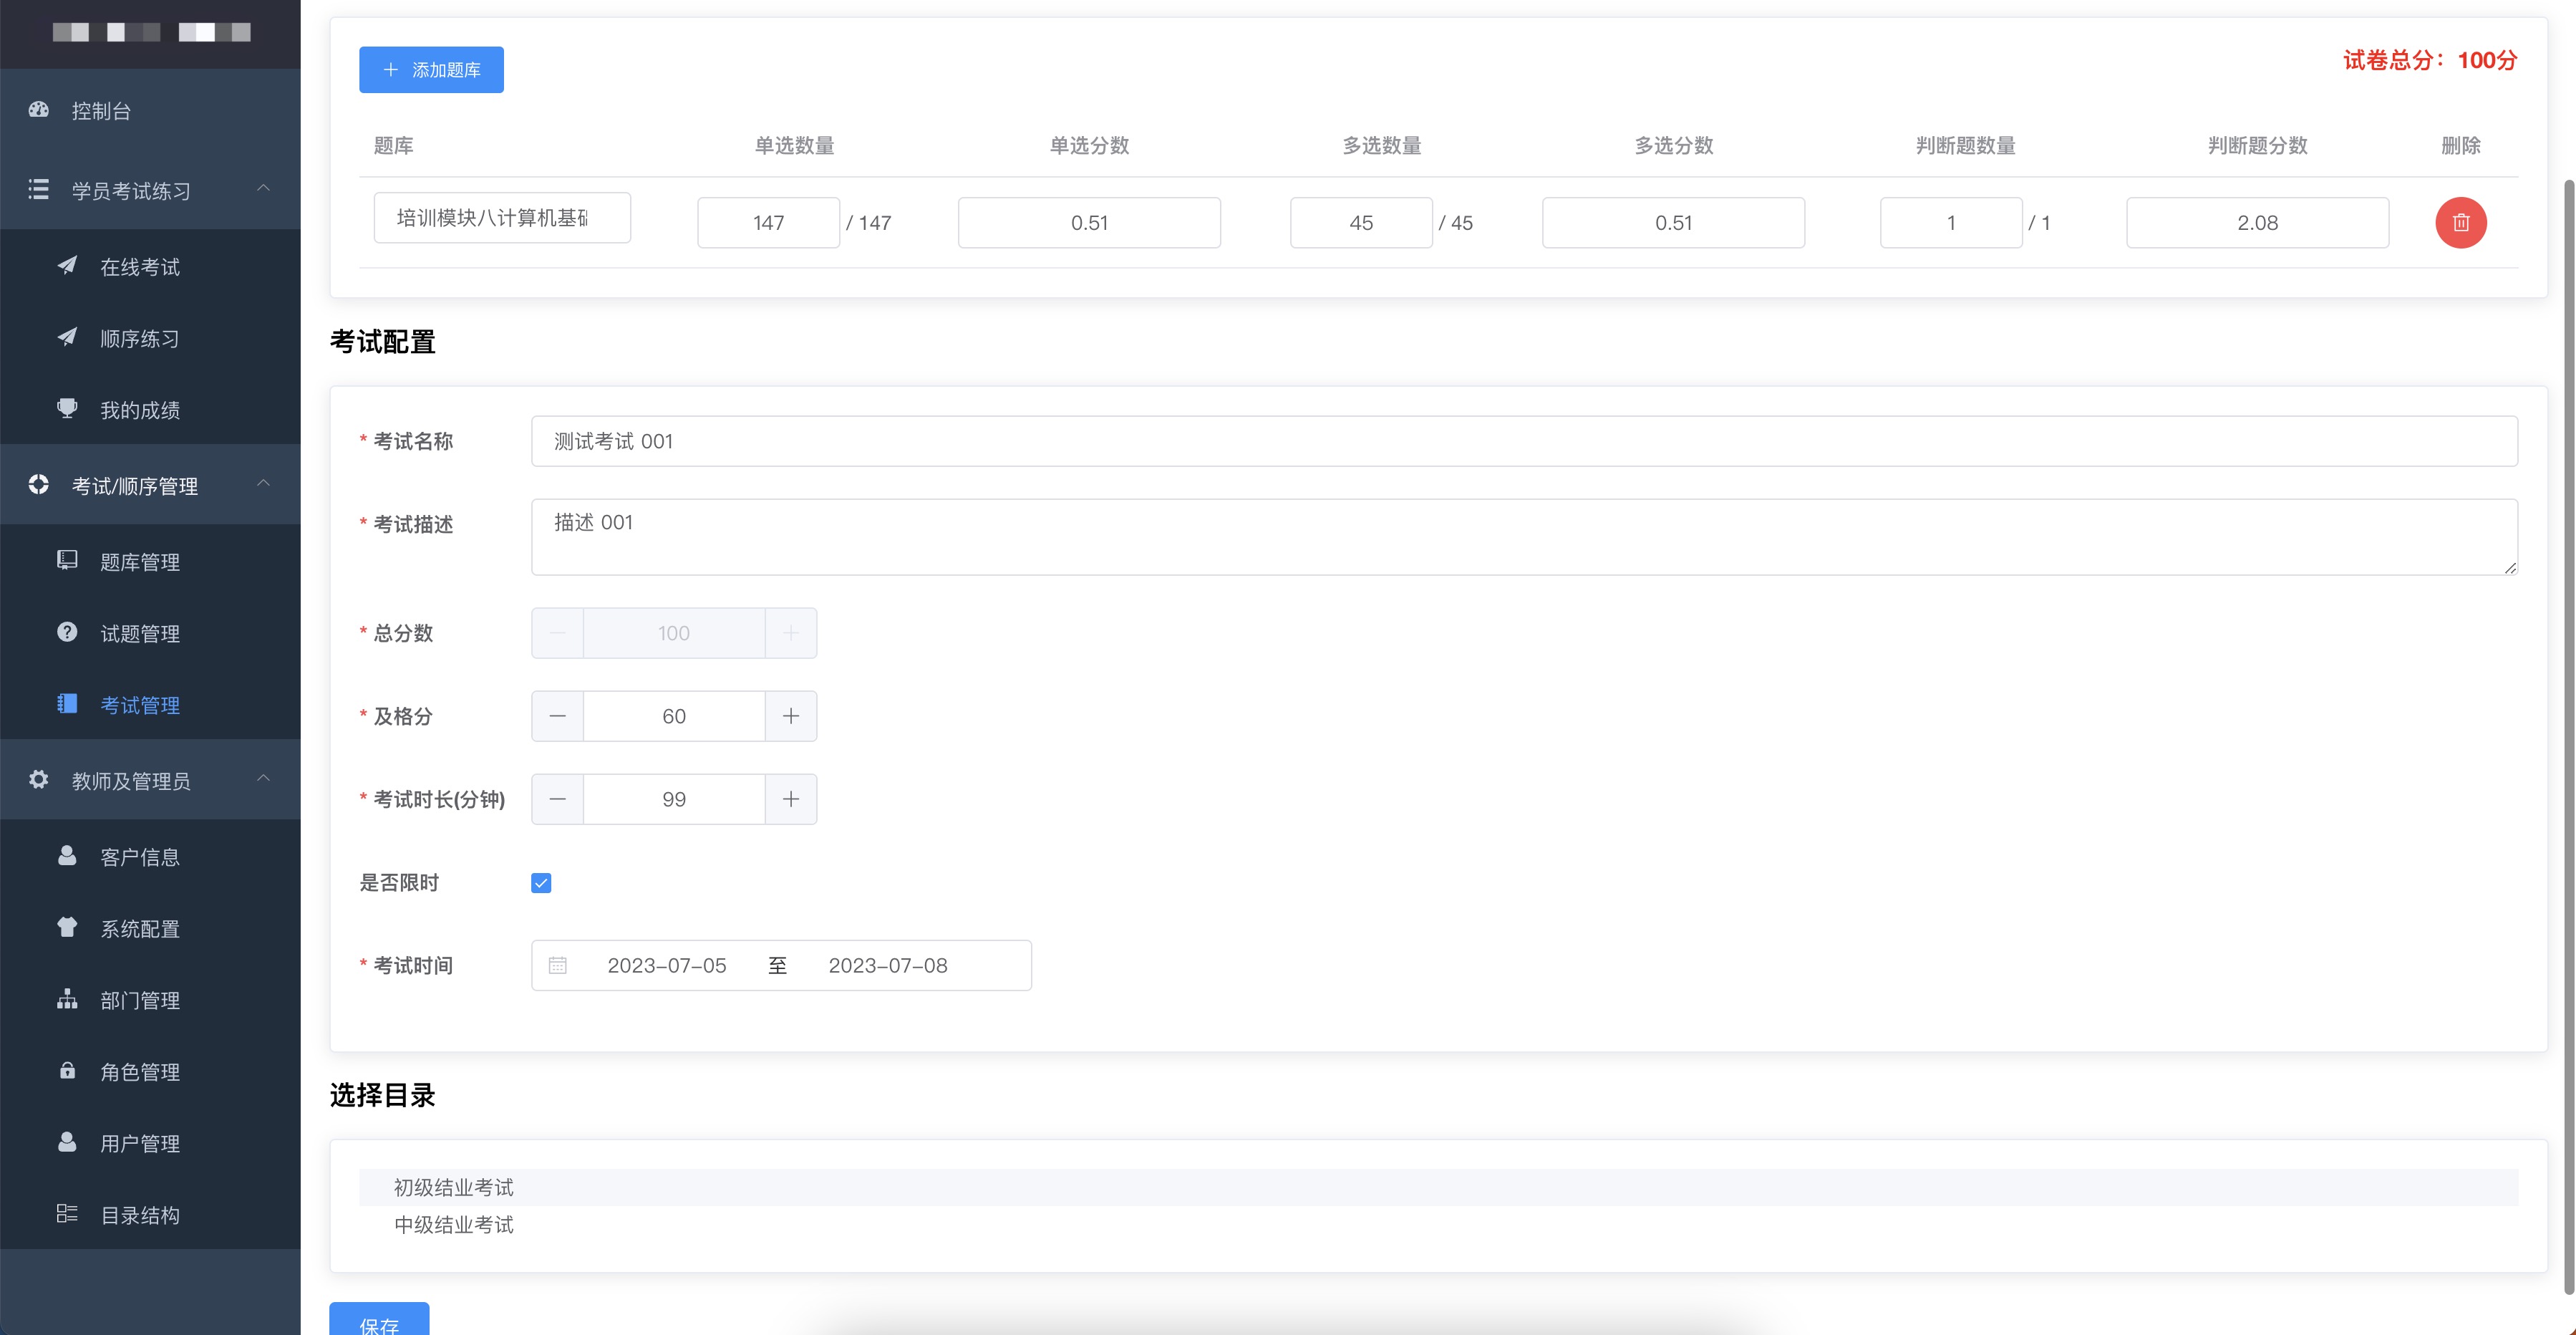Screen dimensions: 2576x1335
Task: Click the org-chart icon beside 部门管理
Action: coord(67,998)
